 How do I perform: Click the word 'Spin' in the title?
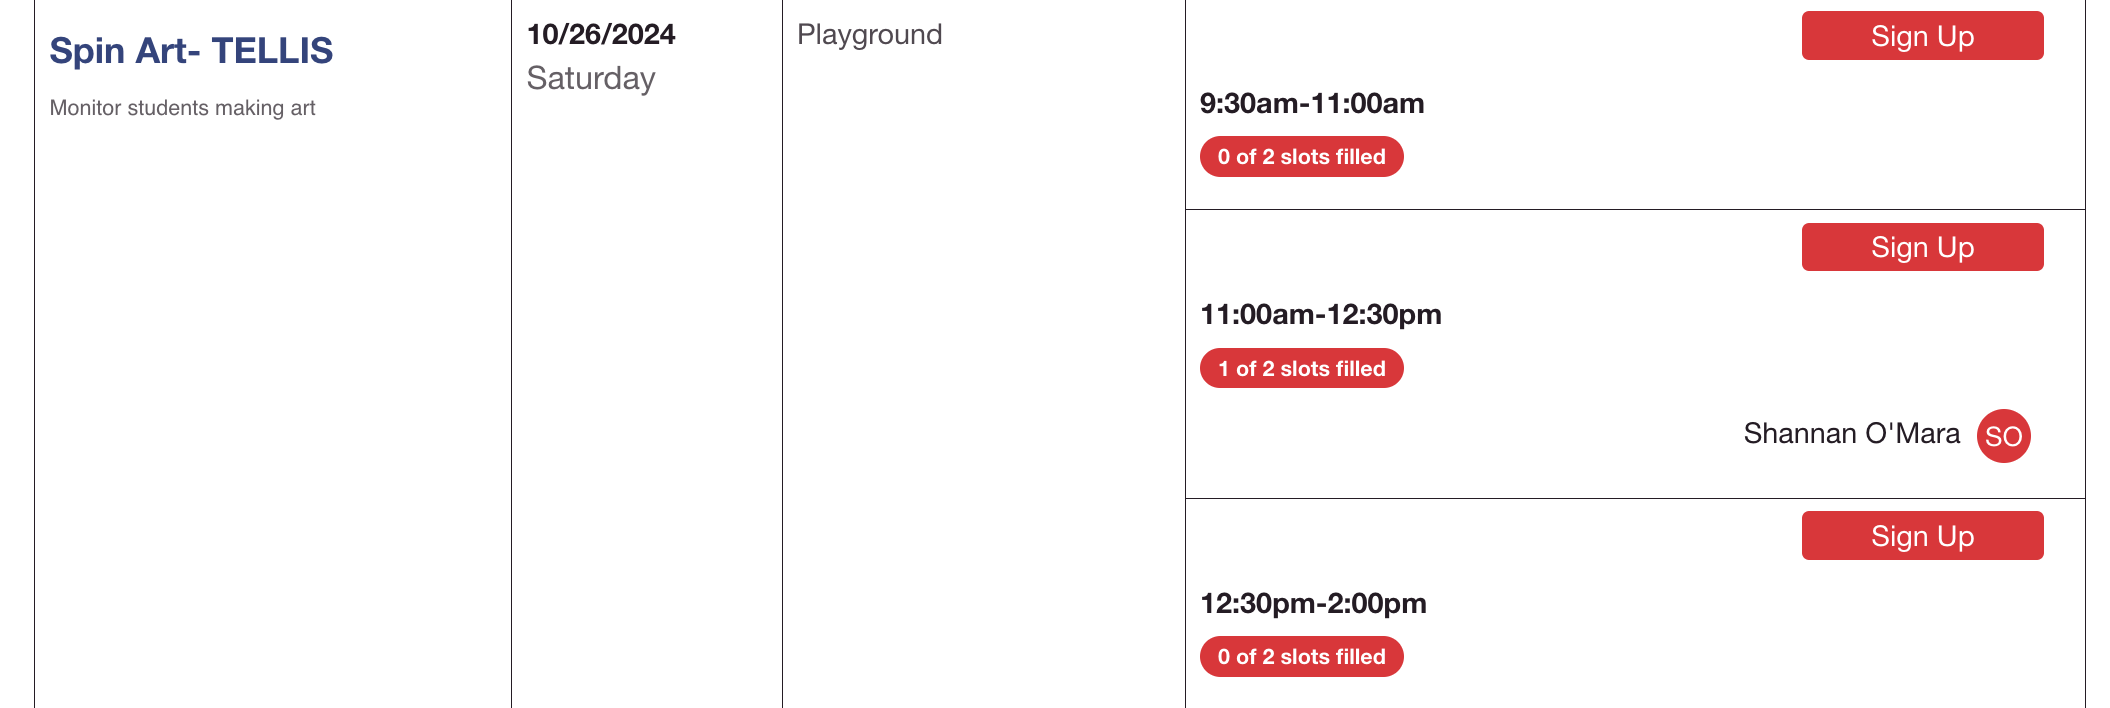coord(88,50)
